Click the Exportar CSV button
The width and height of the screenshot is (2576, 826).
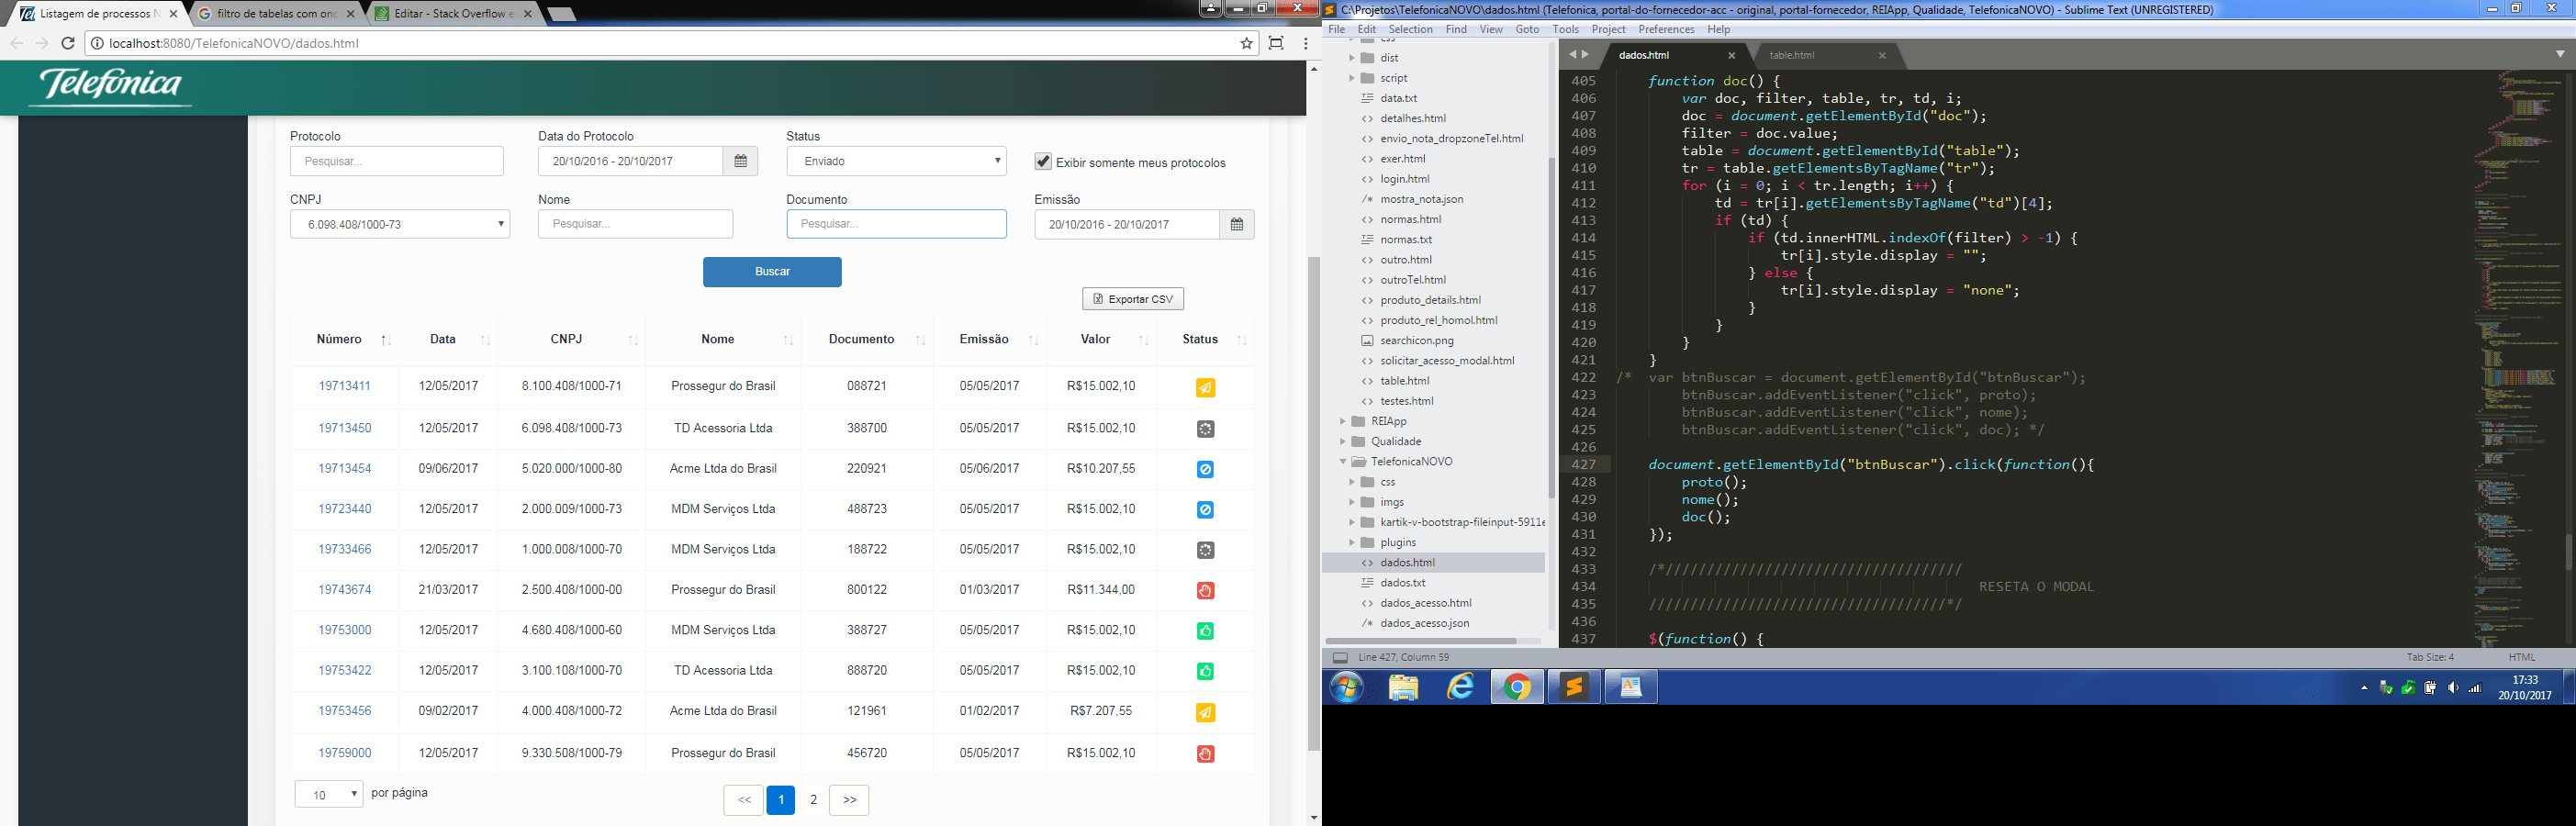[1133, 299]
